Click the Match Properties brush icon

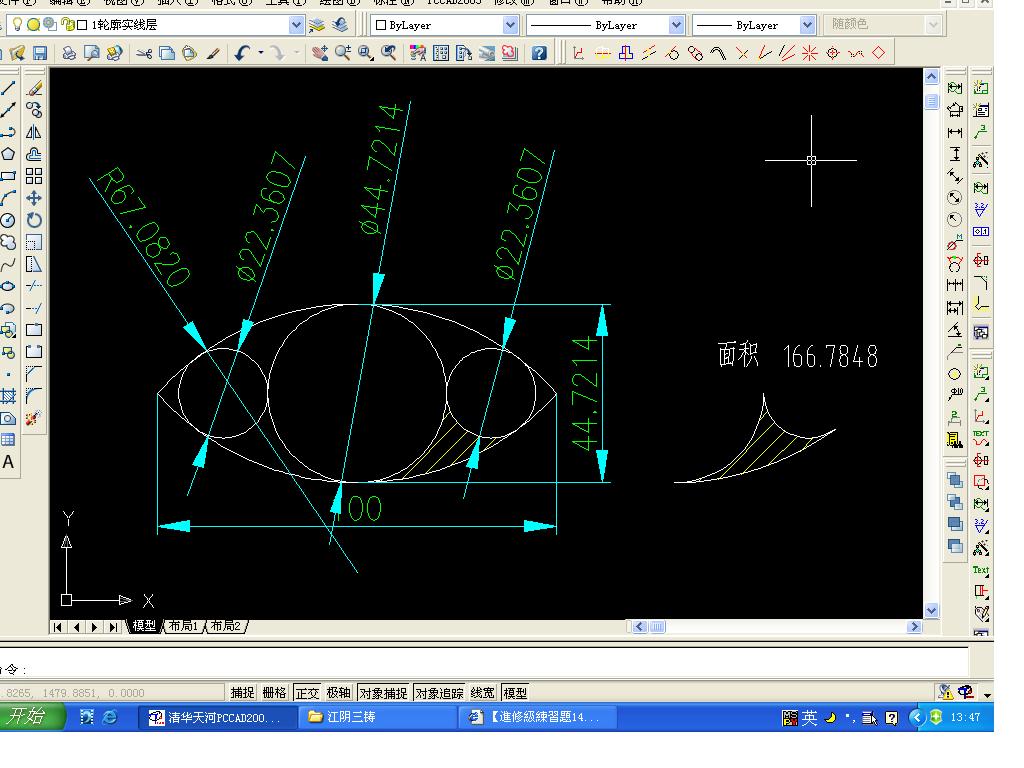tap(213, 53)
